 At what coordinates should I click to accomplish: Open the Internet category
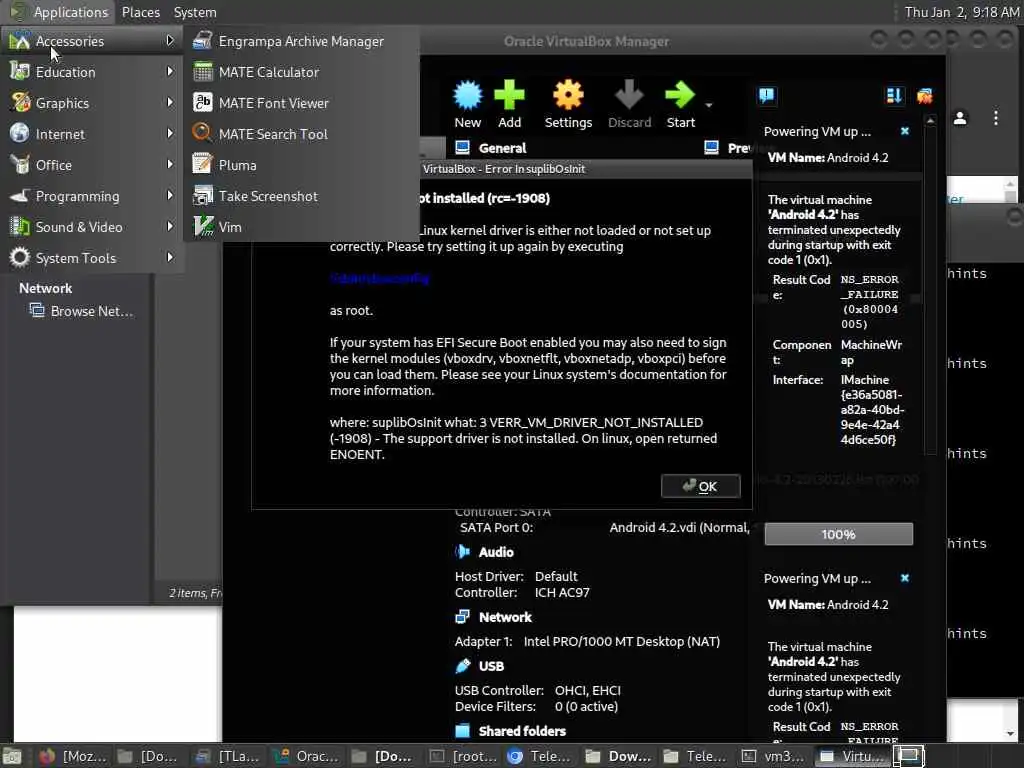pyautogui.click(x=91, y=134)
